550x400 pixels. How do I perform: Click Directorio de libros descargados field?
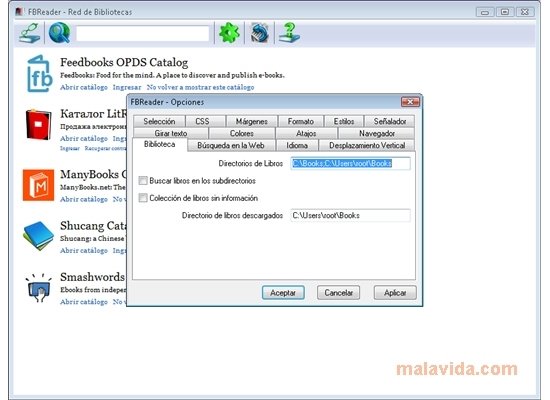pos(350,215)
